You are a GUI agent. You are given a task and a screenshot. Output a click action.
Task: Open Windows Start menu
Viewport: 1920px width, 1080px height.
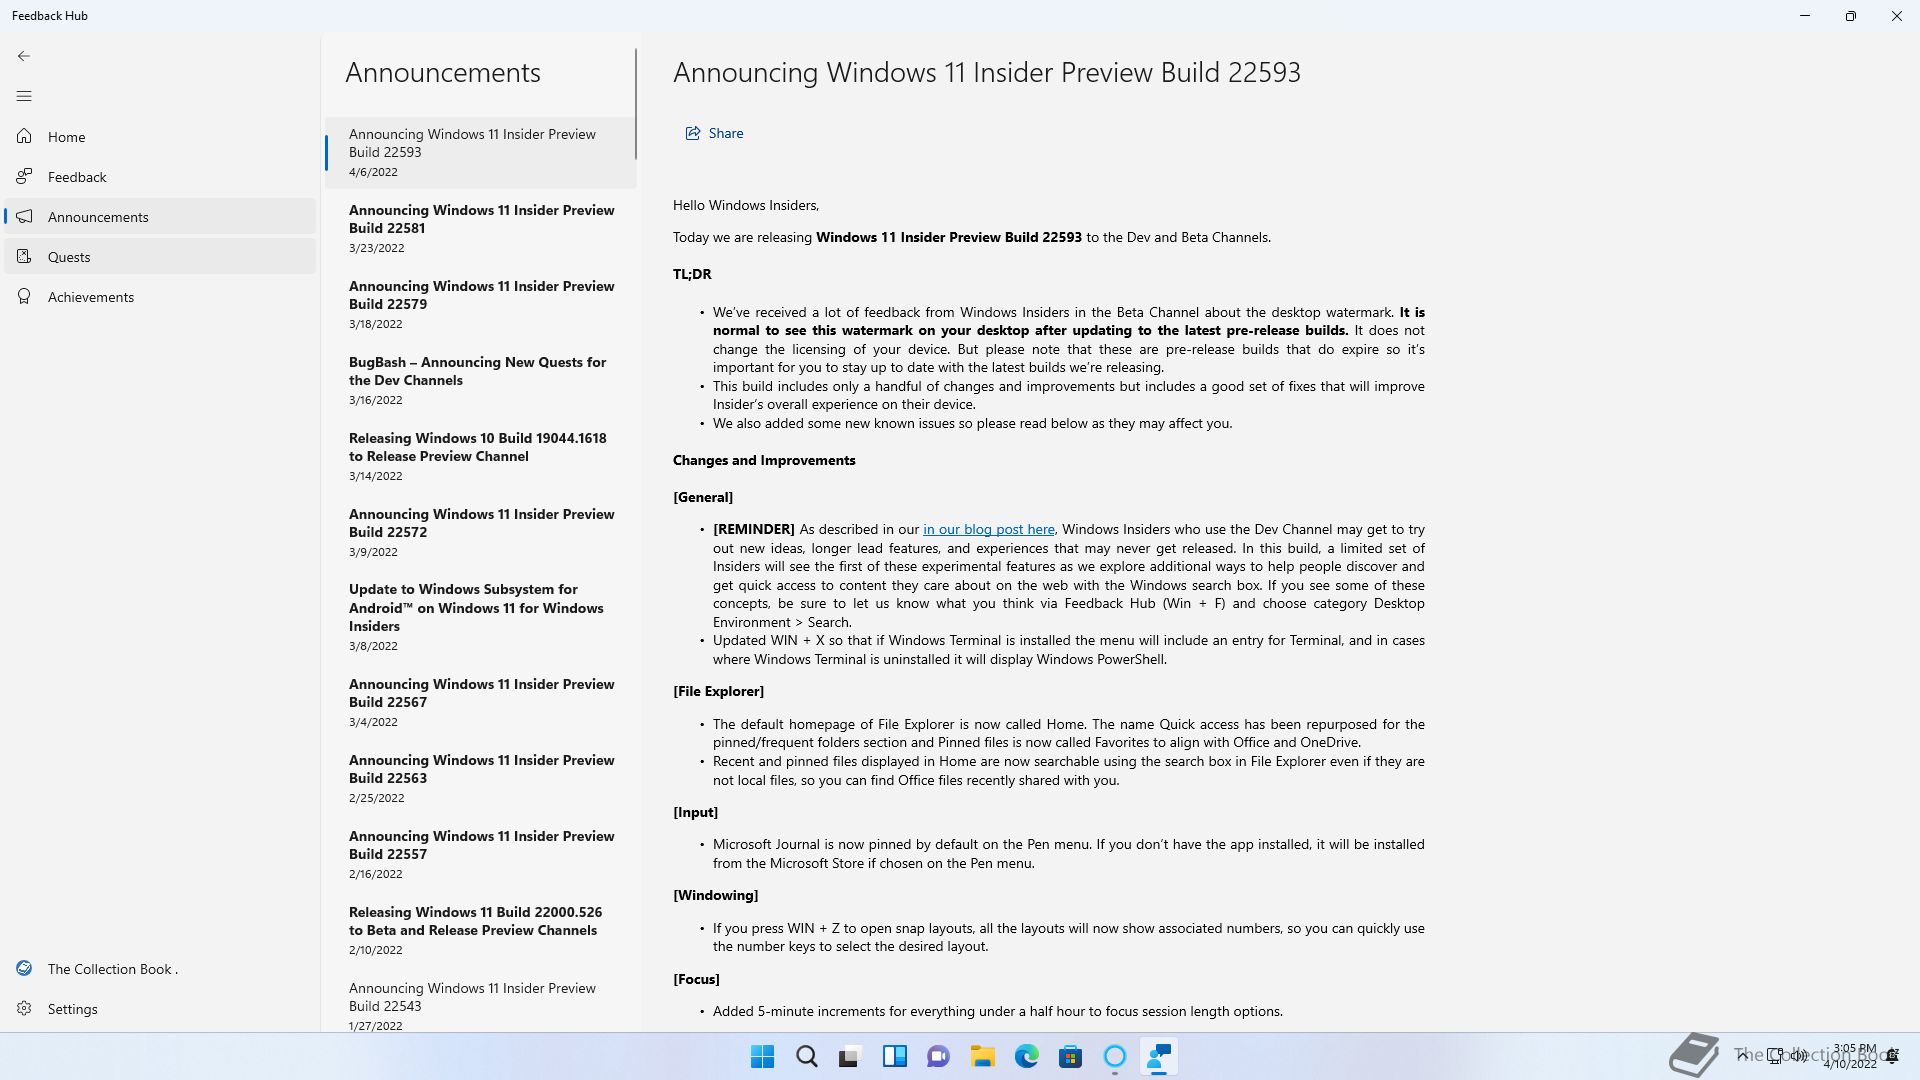click(762, 1057)
